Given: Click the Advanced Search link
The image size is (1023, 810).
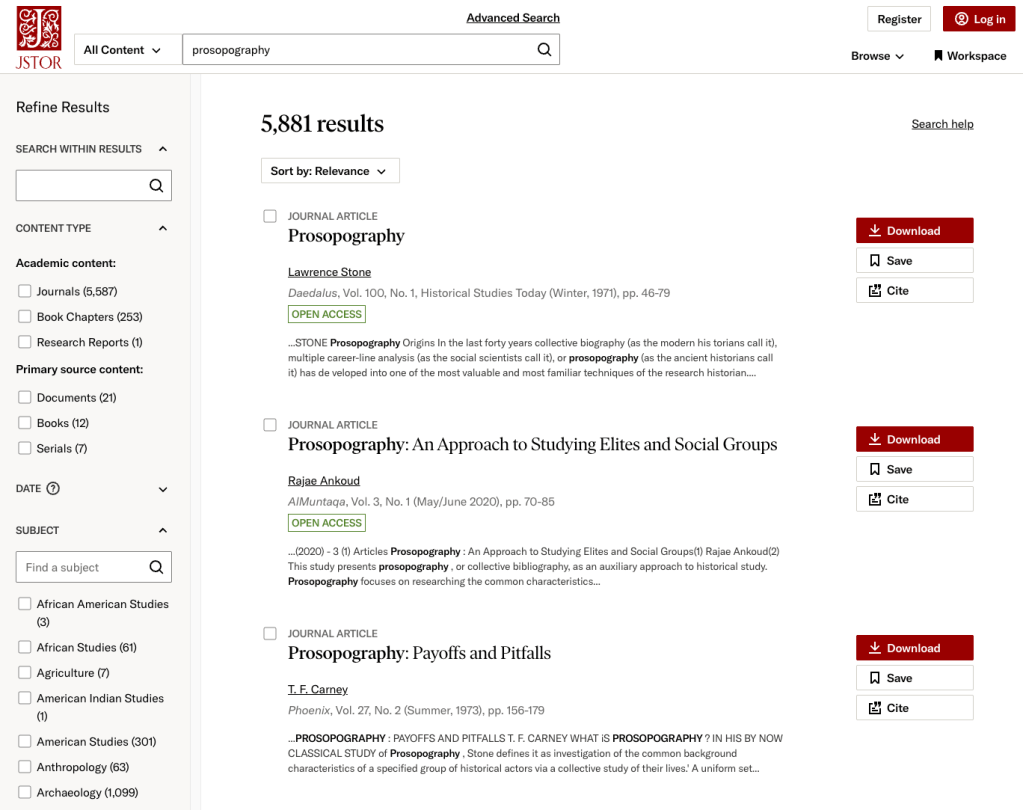Looking at the screenshot, I should (512, 18).
